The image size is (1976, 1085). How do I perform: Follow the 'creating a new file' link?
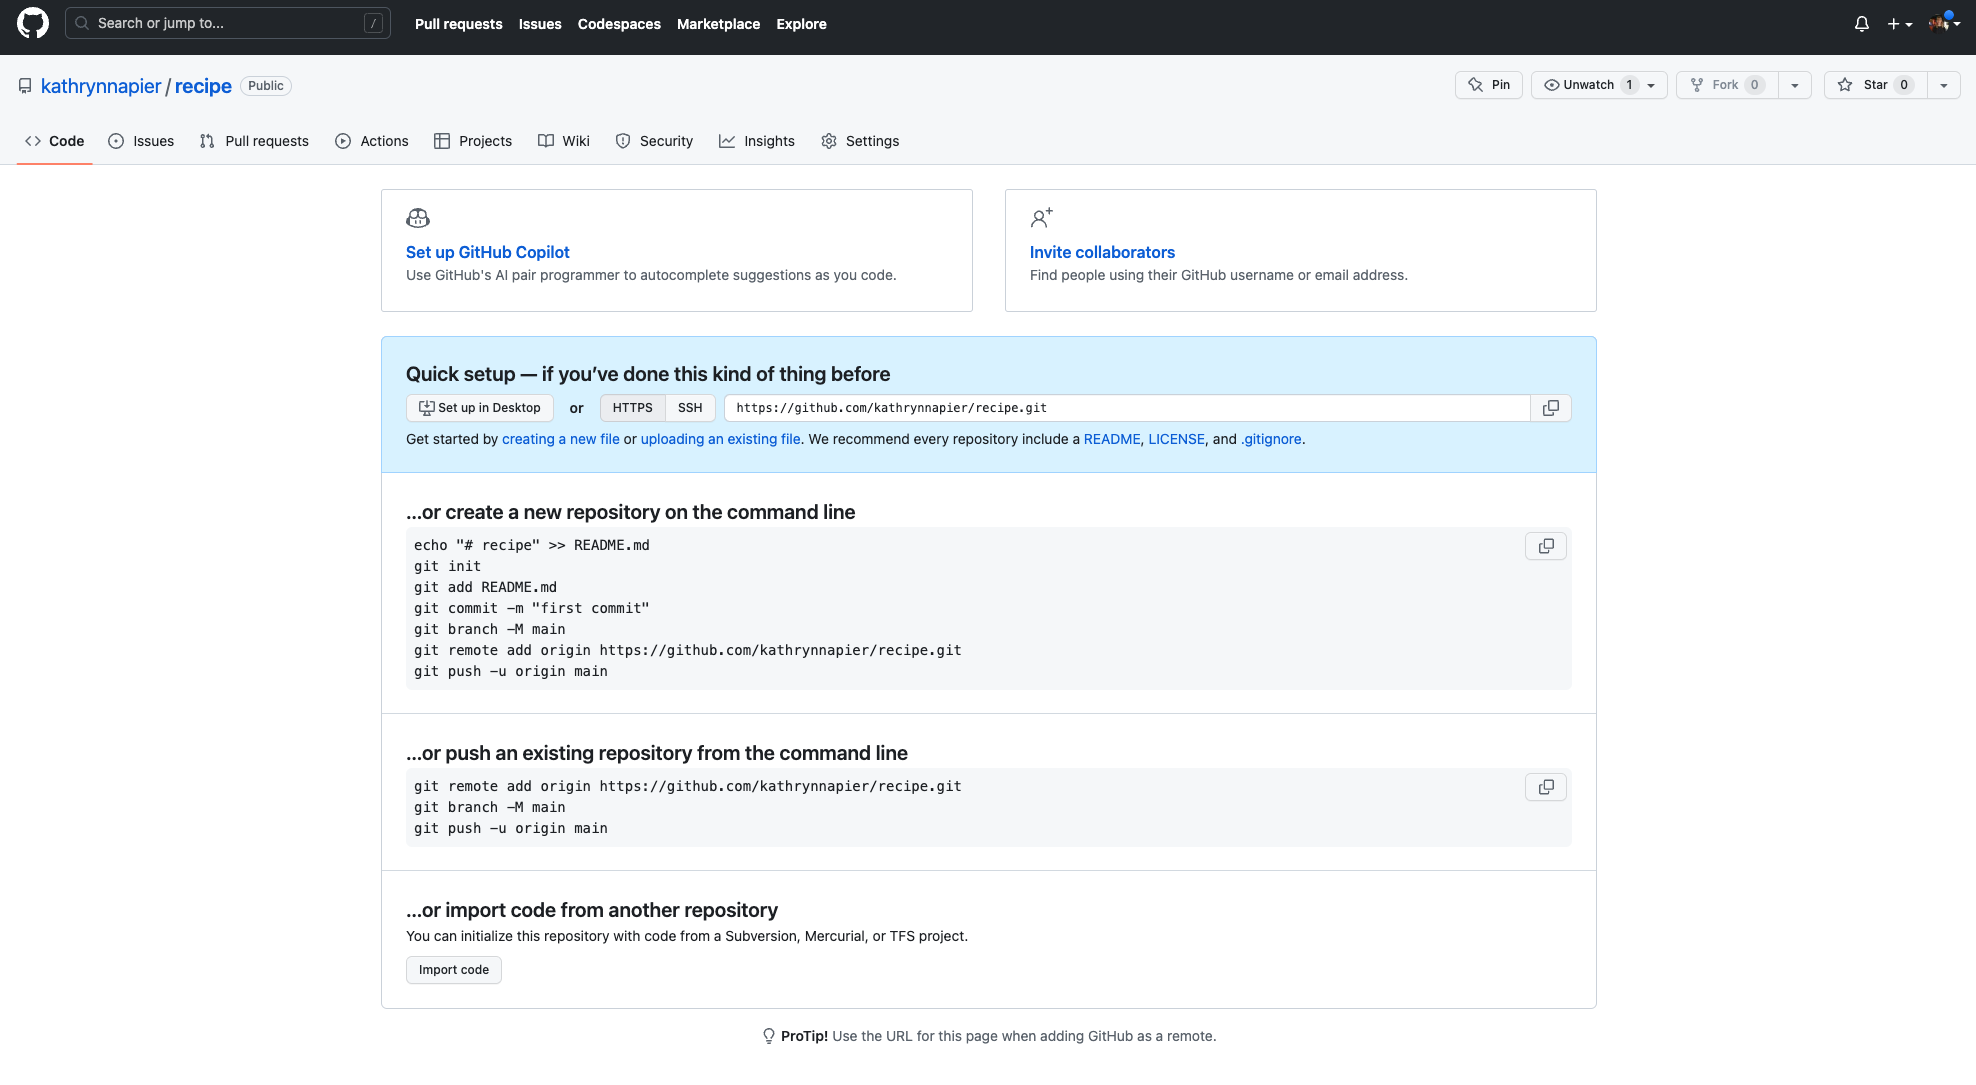[x=560, y=439]
